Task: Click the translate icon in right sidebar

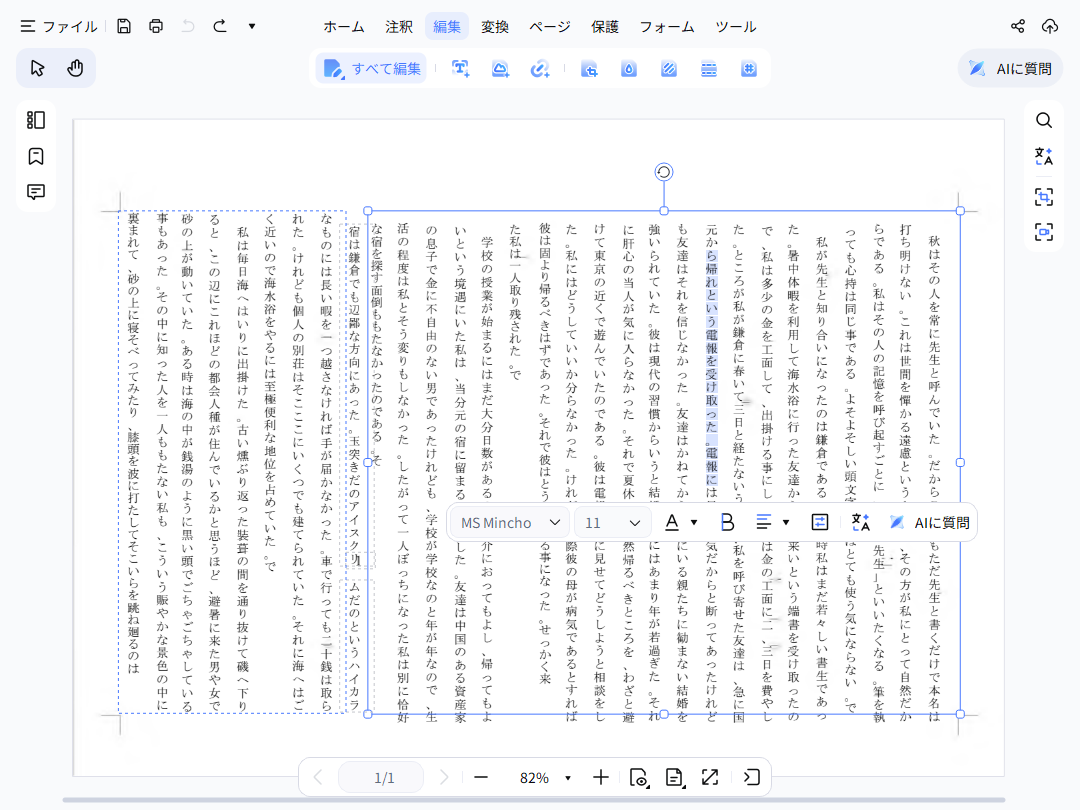Action: [1043, 156]
